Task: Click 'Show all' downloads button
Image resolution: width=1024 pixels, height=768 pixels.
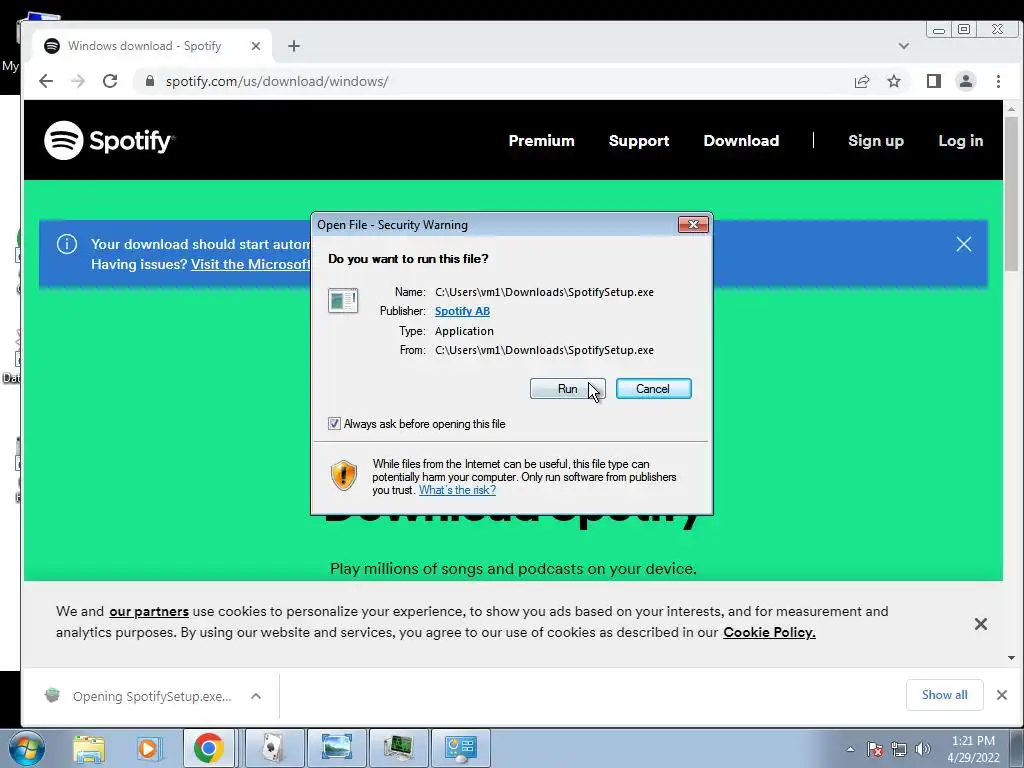Action: point(944,695)
